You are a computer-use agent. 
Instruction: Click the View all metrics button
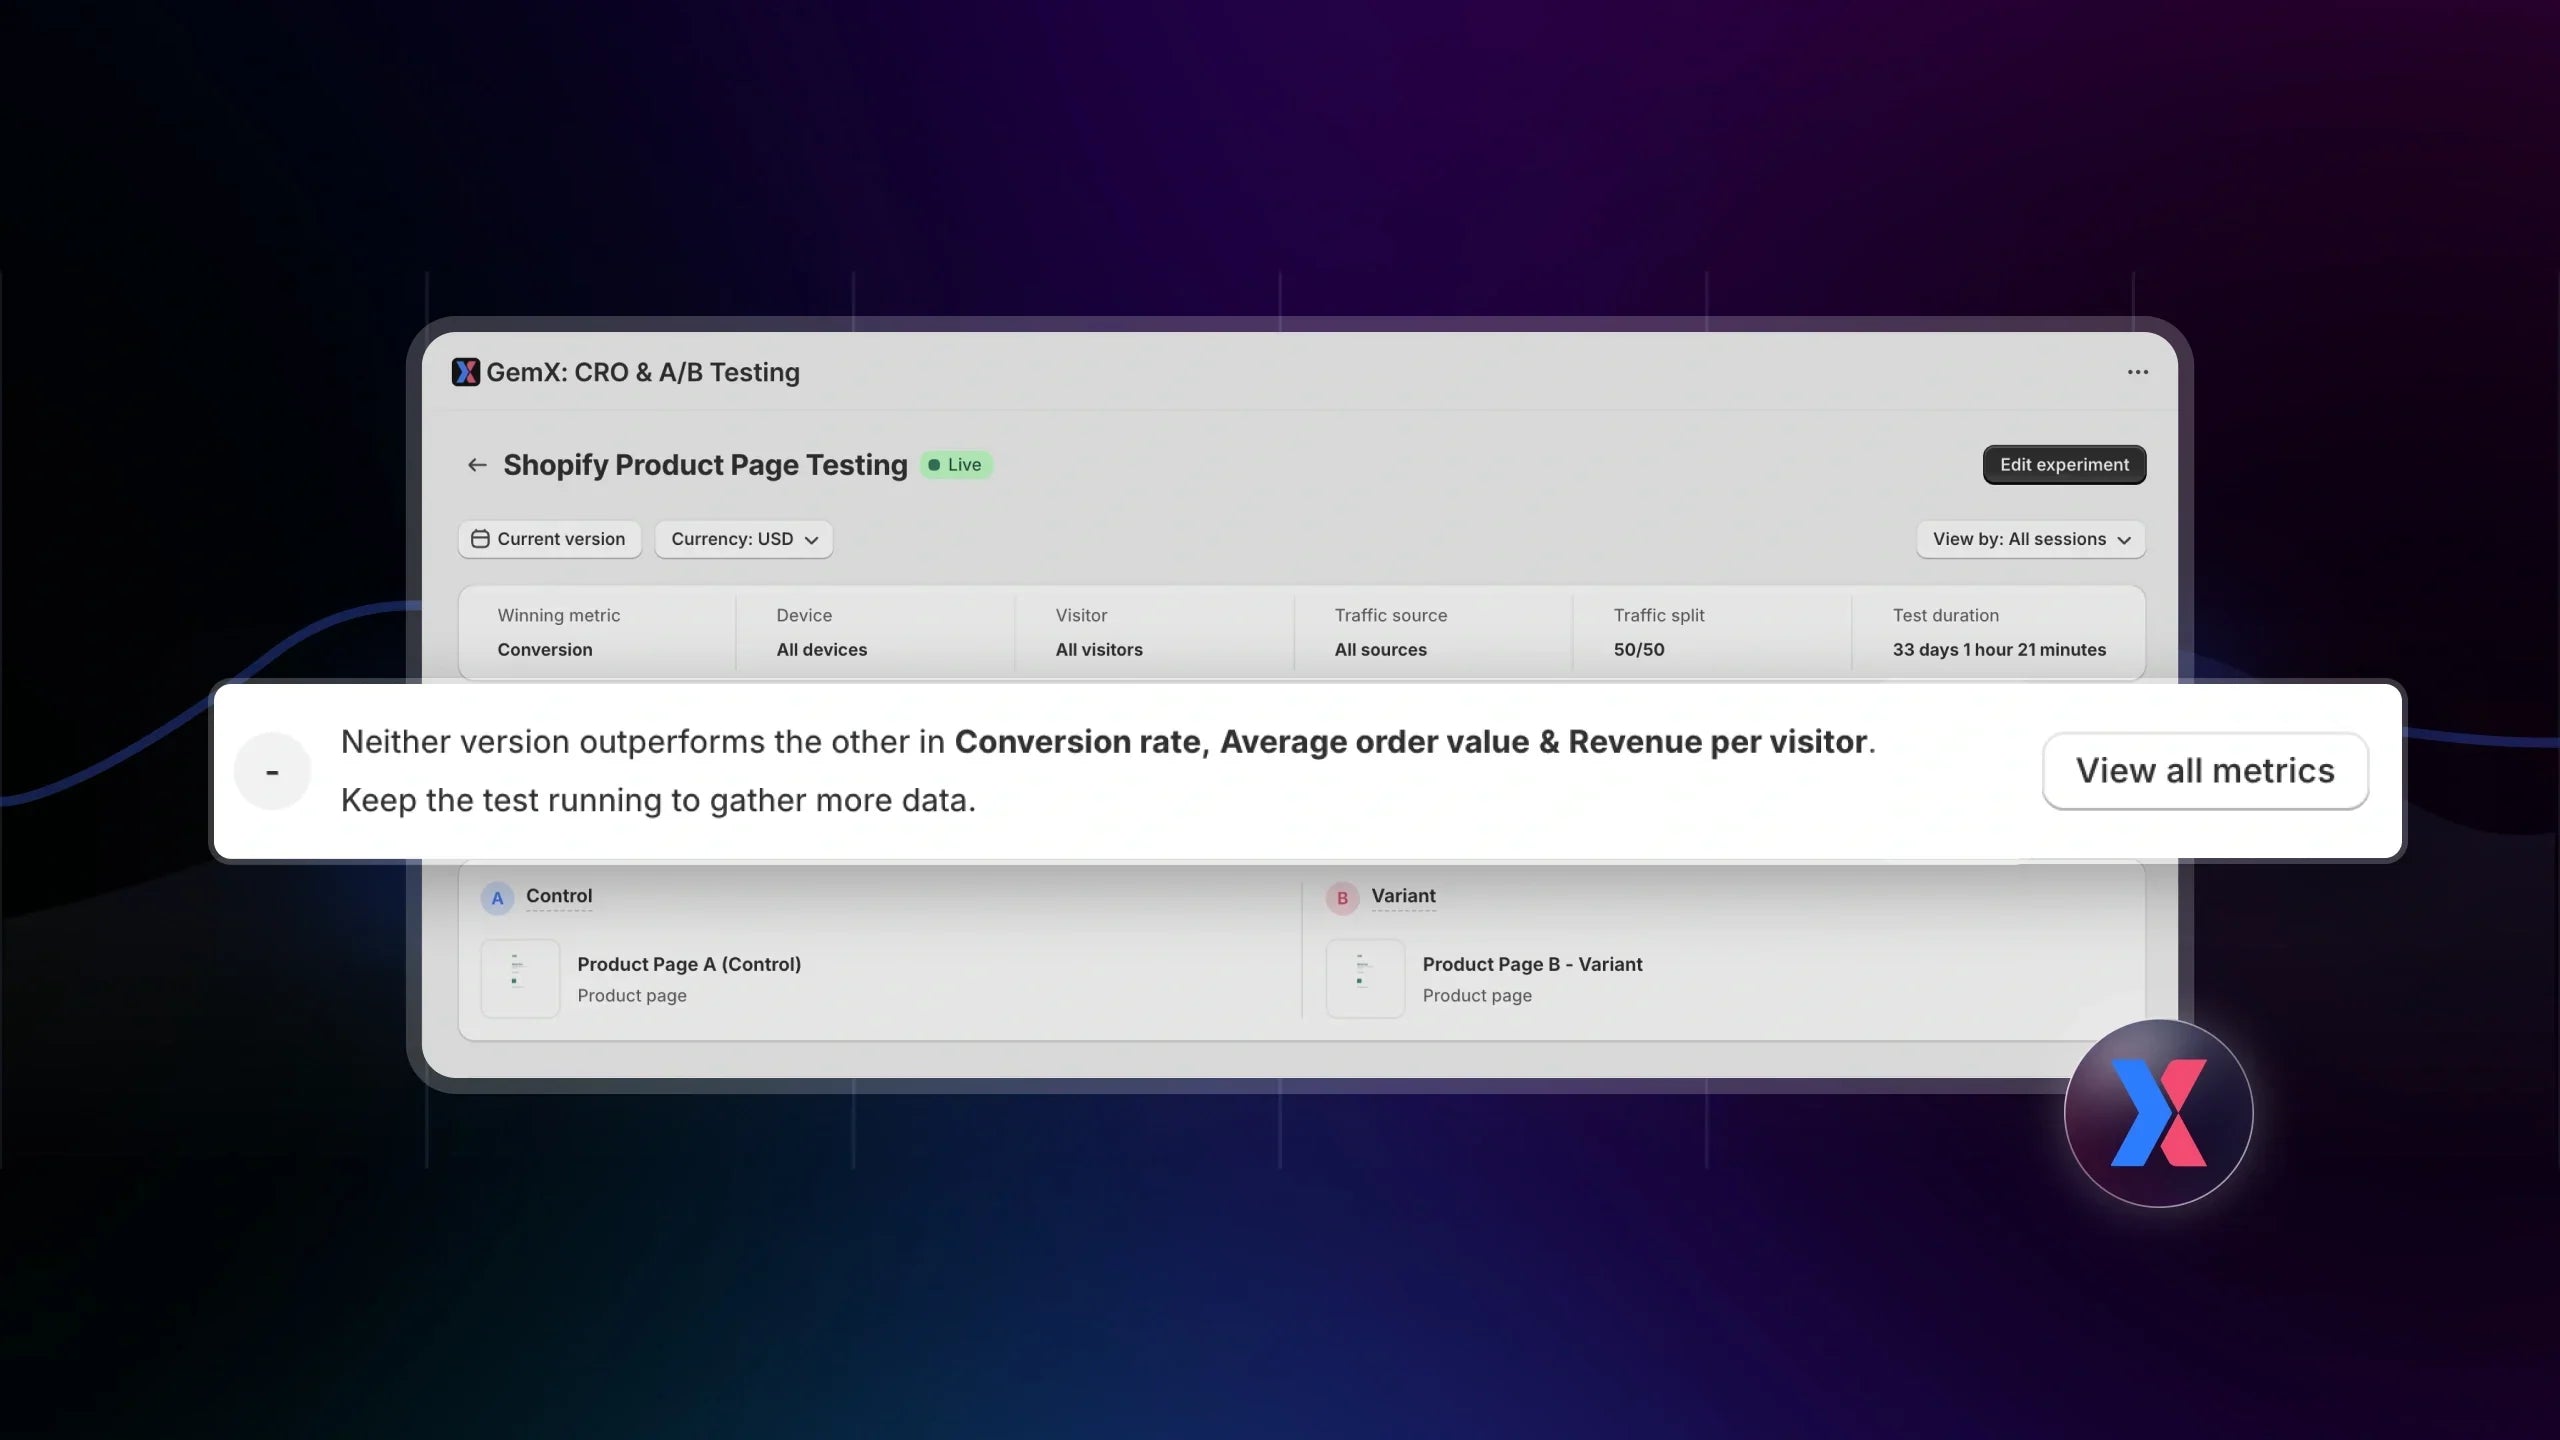click(2204, 771)
